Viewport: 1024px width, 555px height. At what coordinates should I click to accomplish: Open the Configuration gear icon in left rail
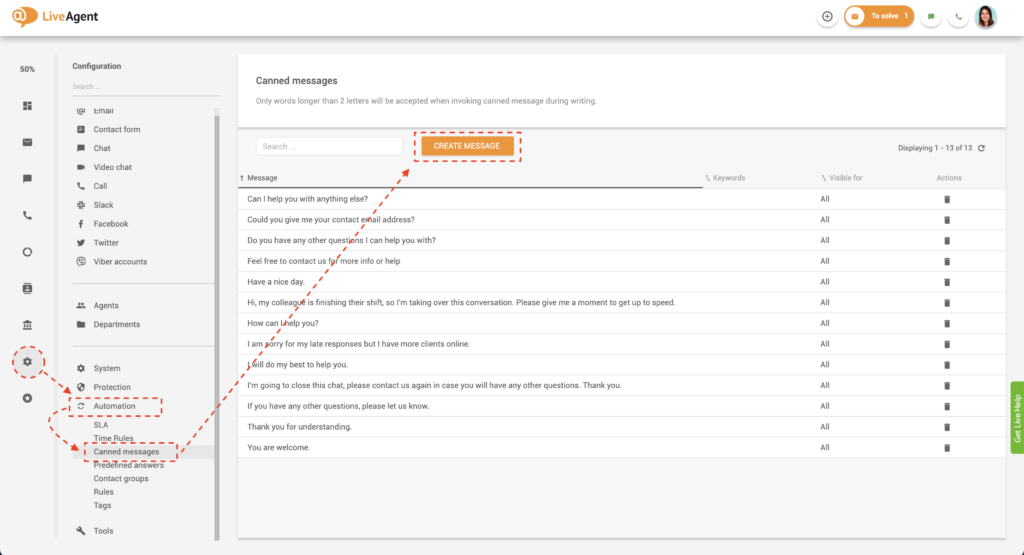coord(28,361)
